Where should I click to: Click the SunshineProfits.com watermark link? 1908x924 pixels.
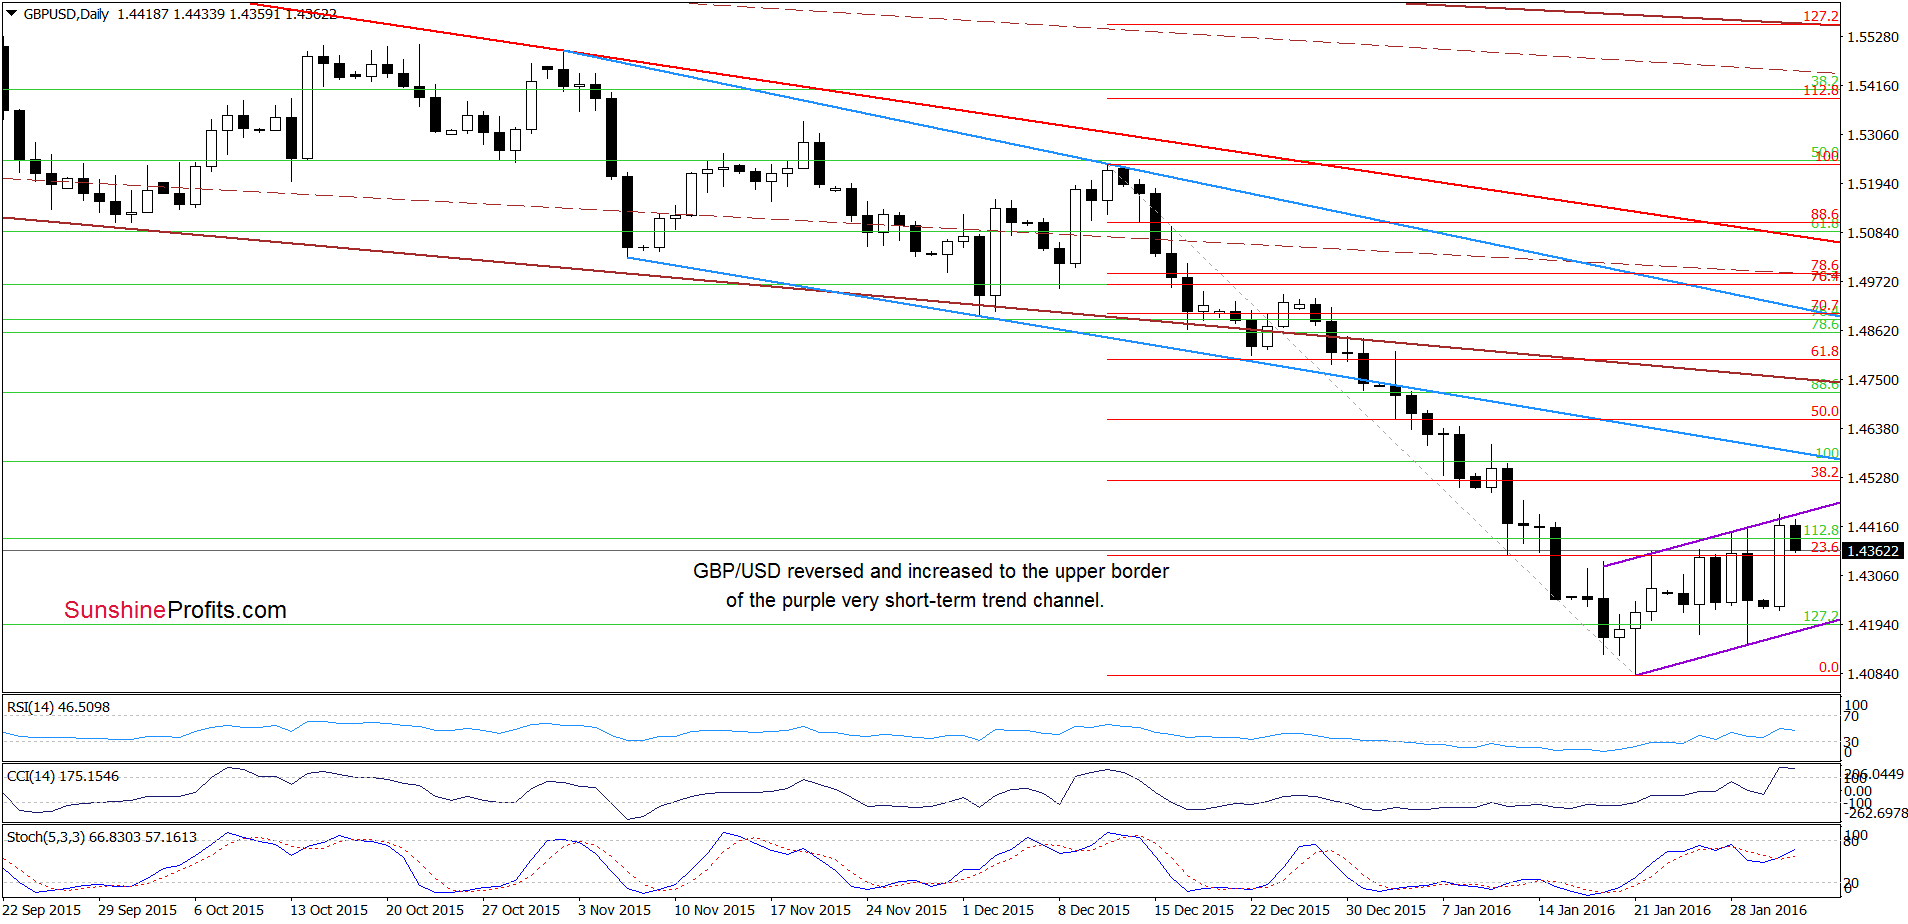point(175,610)
